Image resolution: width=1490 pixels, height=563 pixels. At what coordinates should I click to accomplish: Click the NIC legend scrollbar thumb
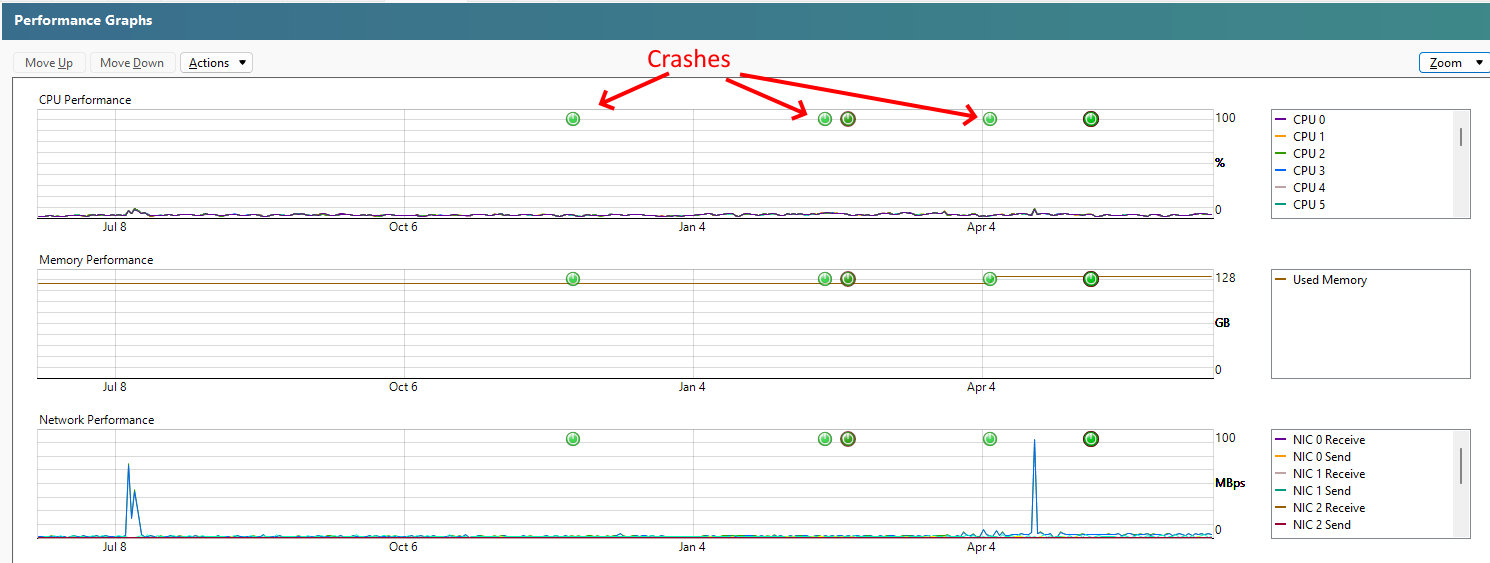[x=1461, y=465]
